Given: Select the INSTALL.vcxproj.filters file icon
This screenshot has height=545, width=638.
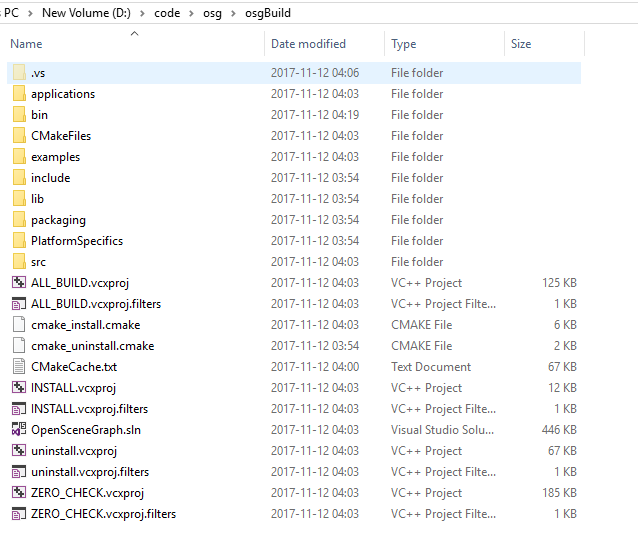Looking at the screenshot, I should pos(19,409).
